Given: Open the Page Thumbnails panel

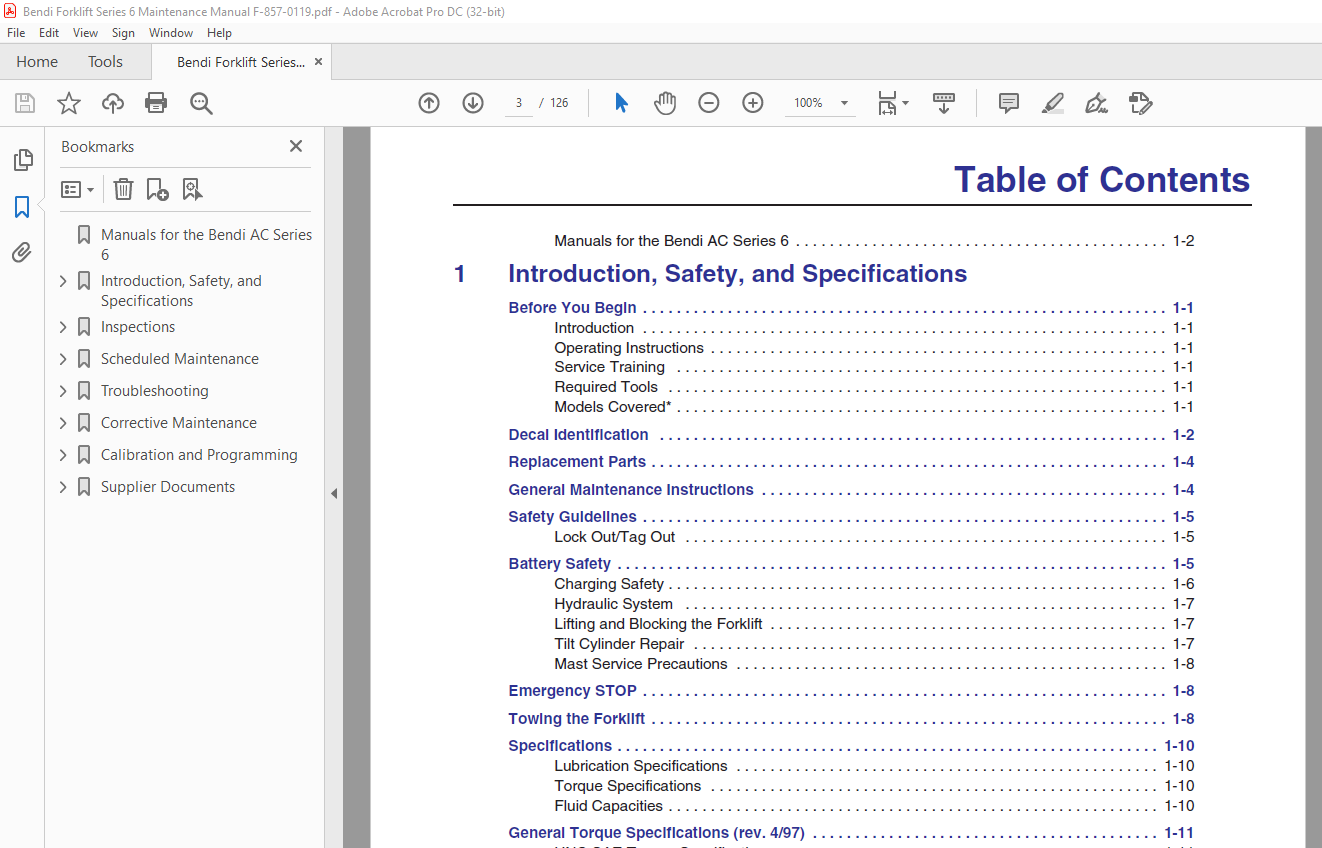Looking at the screenshot, I should (22, 160).
